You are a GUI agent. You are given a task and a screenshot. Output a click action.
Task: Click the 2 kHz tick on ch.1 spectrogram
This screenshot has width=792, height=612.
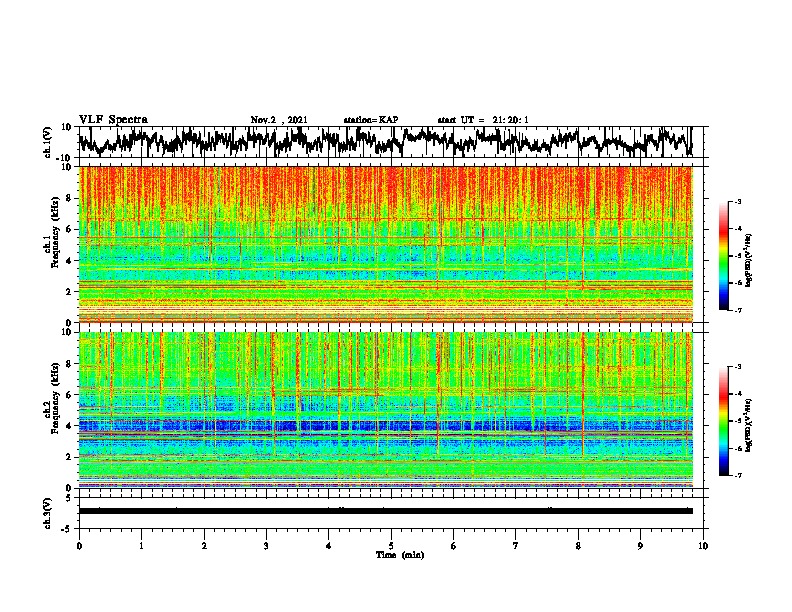[x=69, y=291]
